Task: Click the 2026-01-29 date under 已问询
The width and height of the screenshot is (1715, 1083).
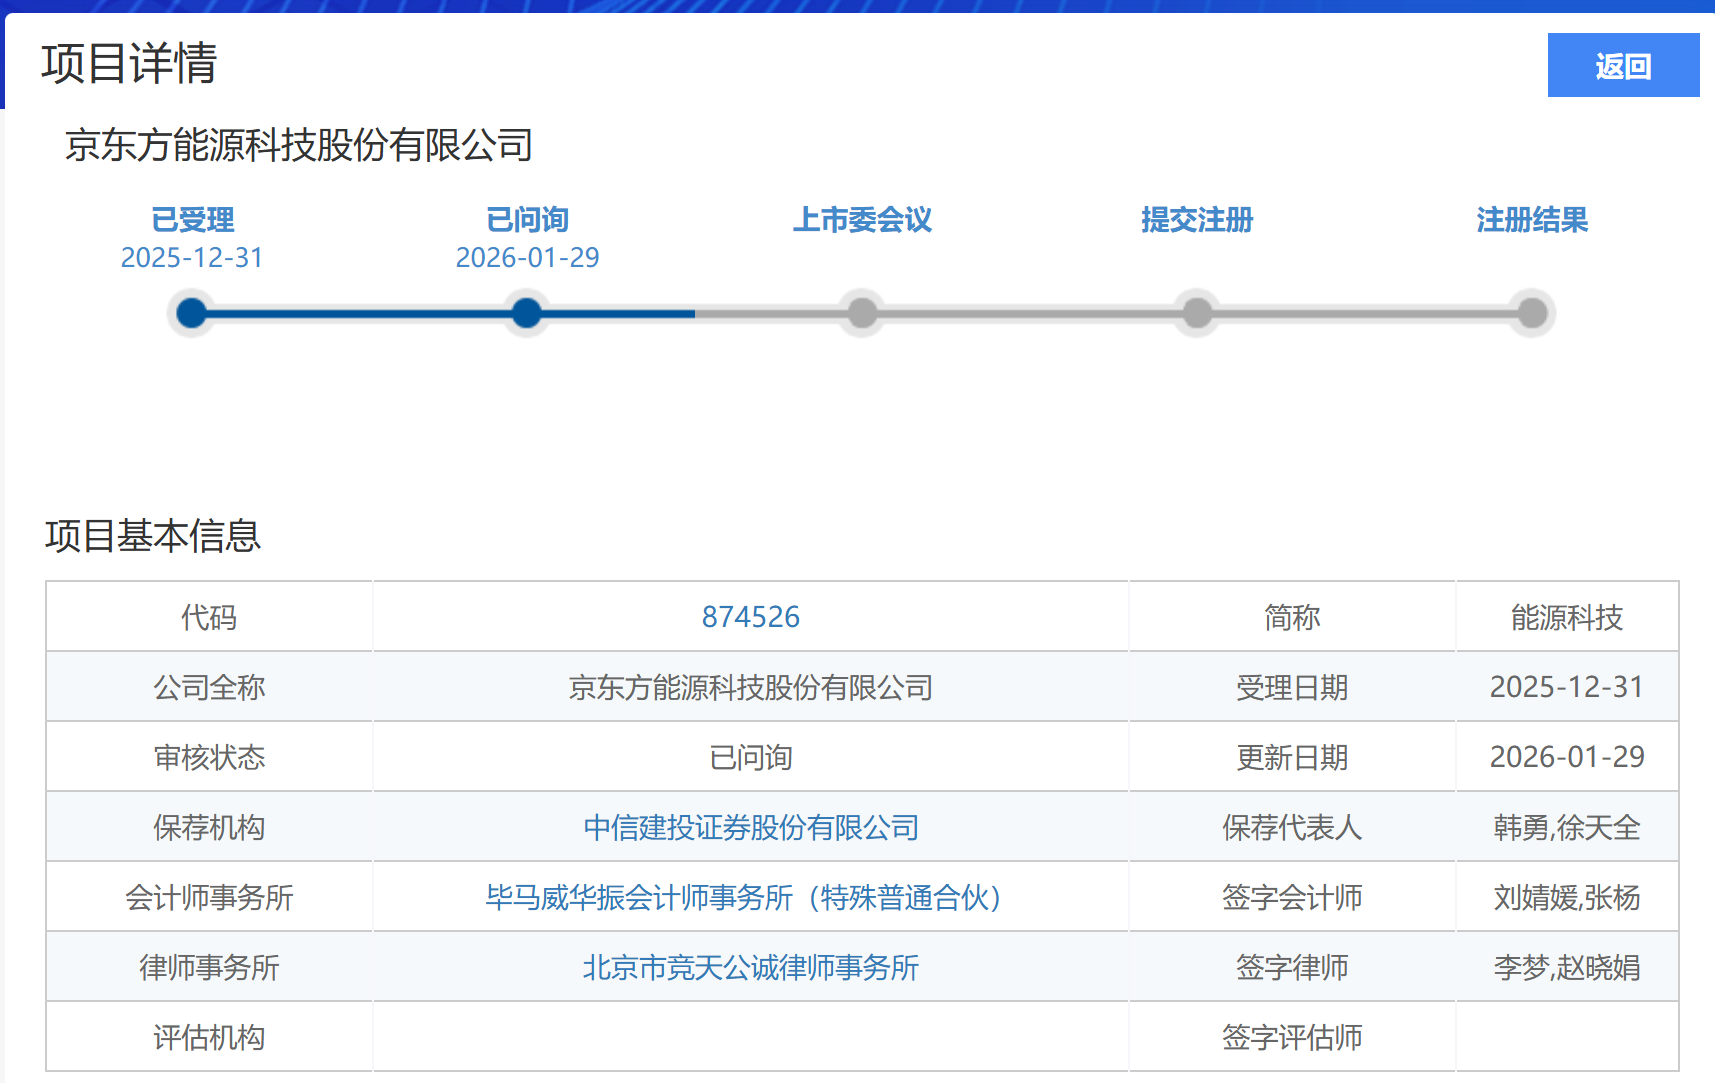Action: [x=527, y=258]
